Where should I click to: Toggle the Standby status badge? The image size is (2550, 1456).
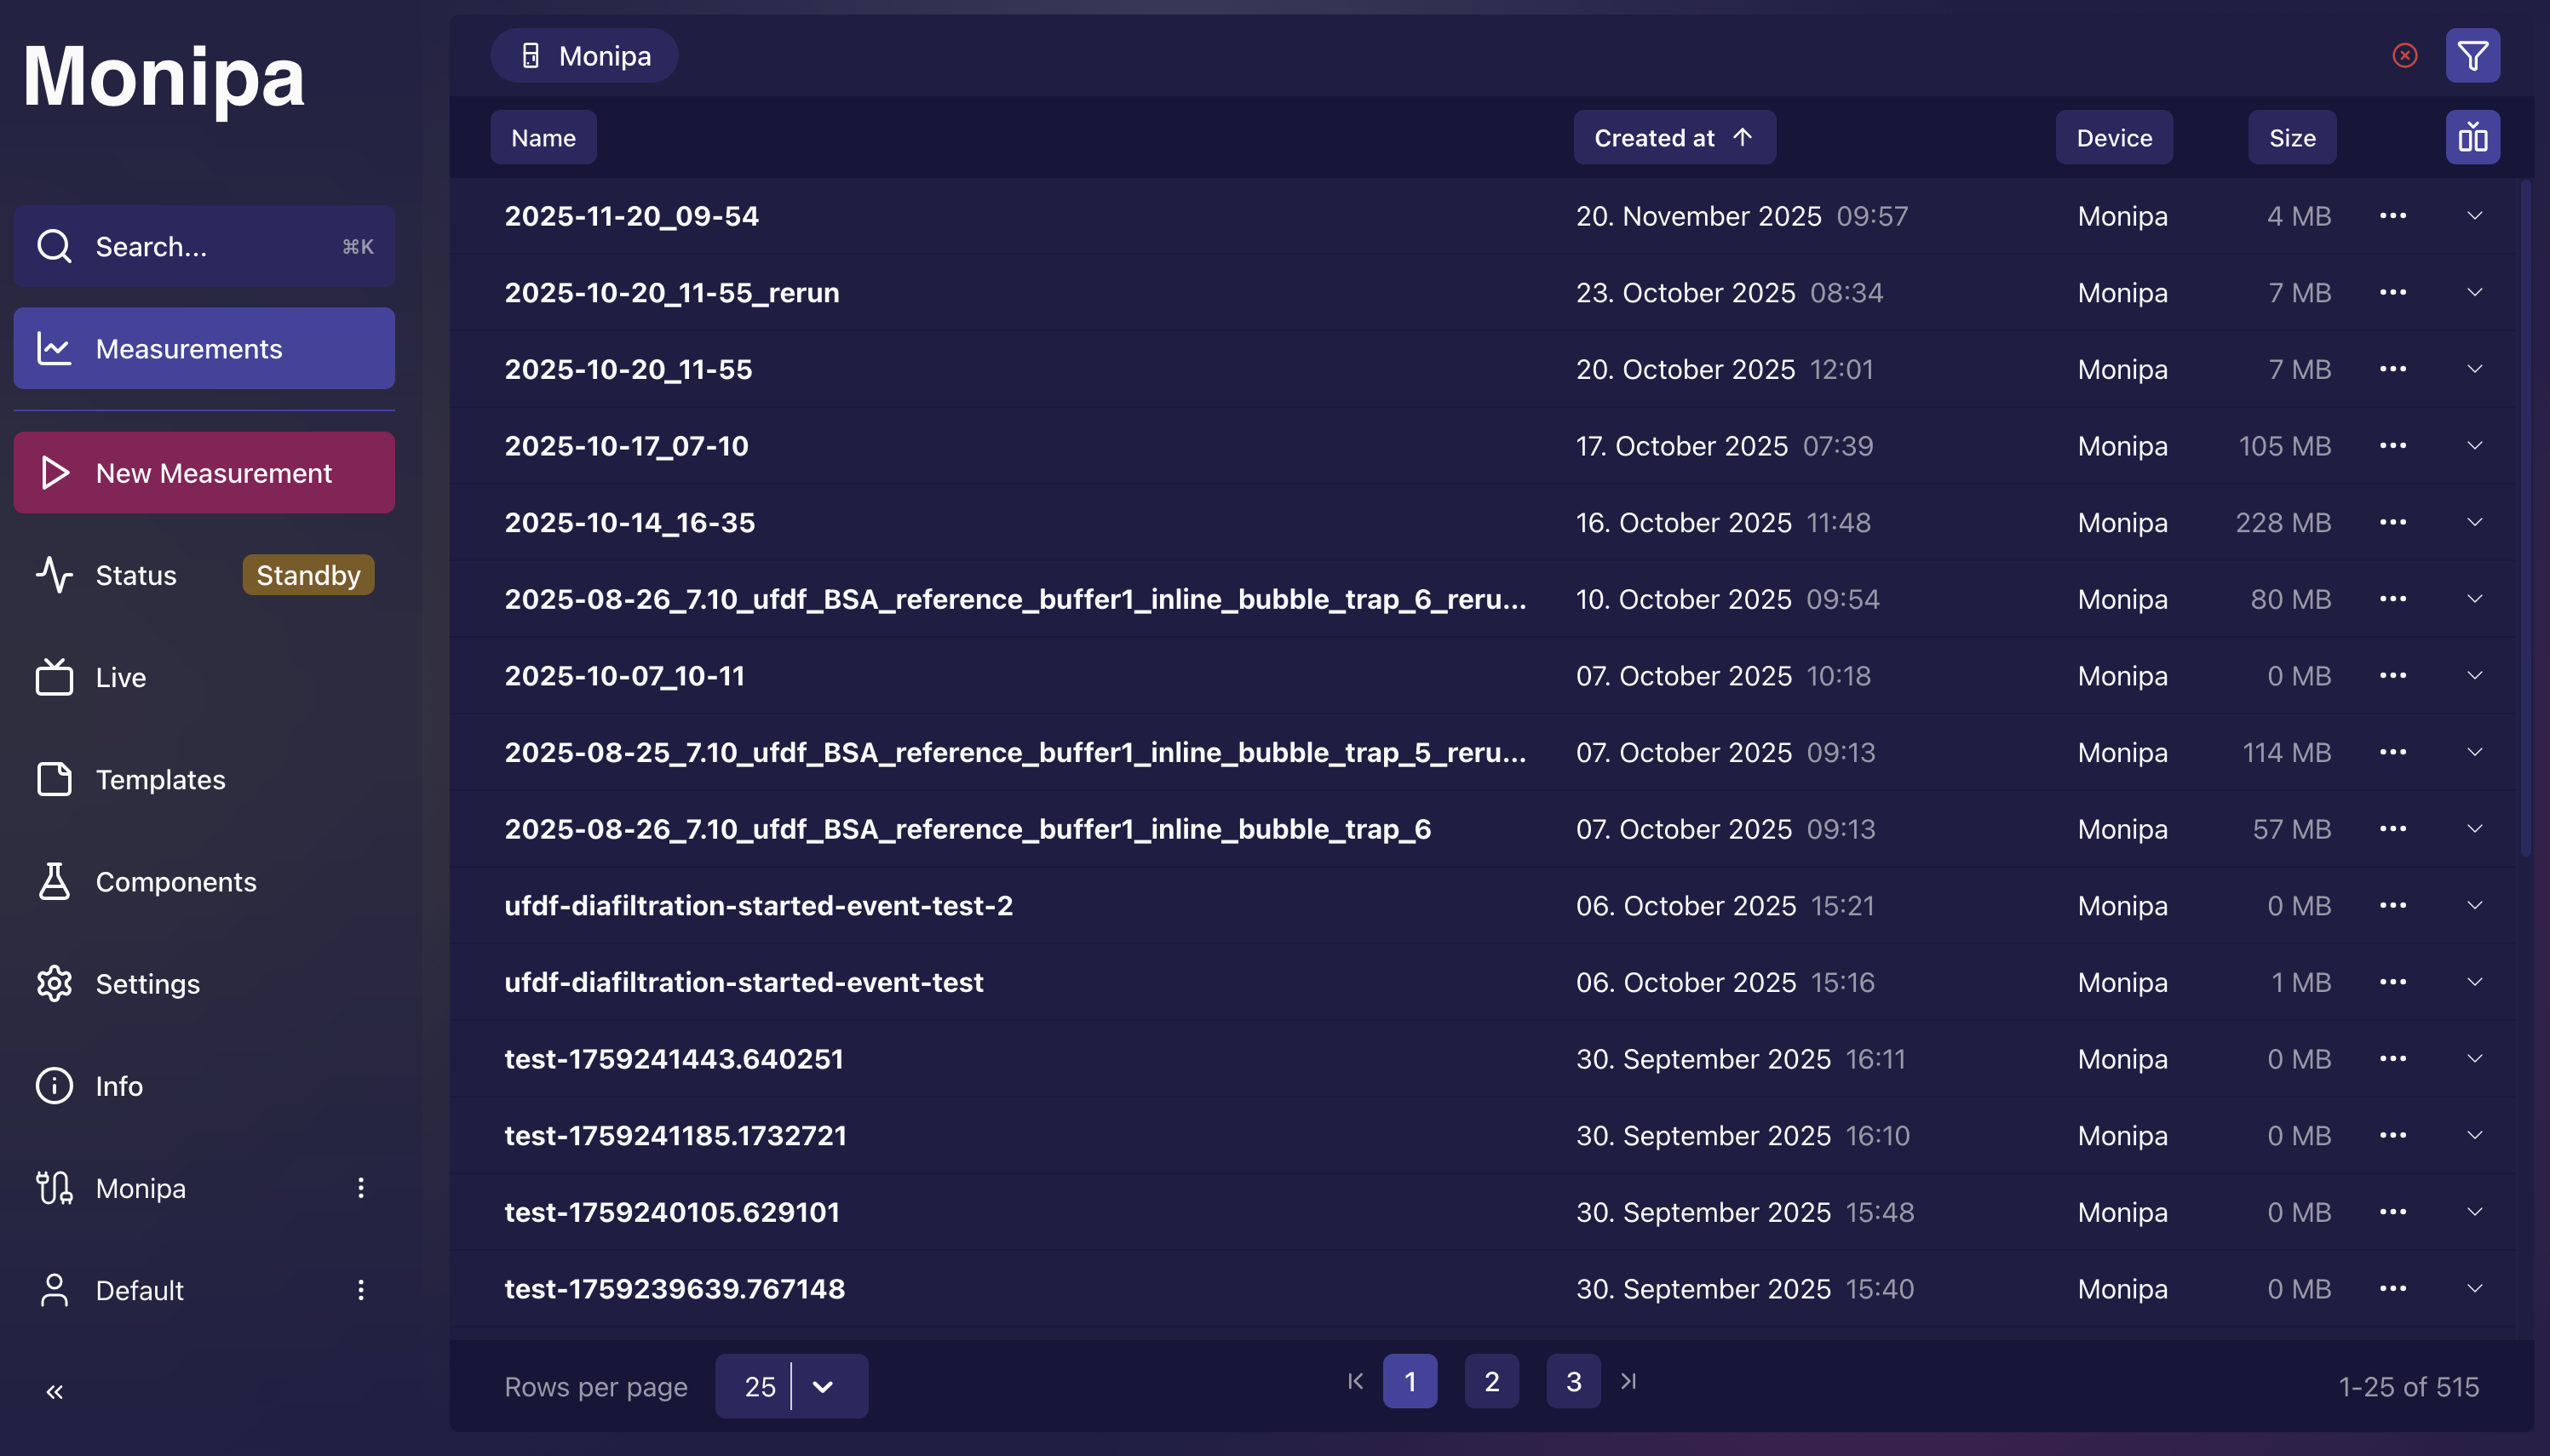[x=308, y=574]
